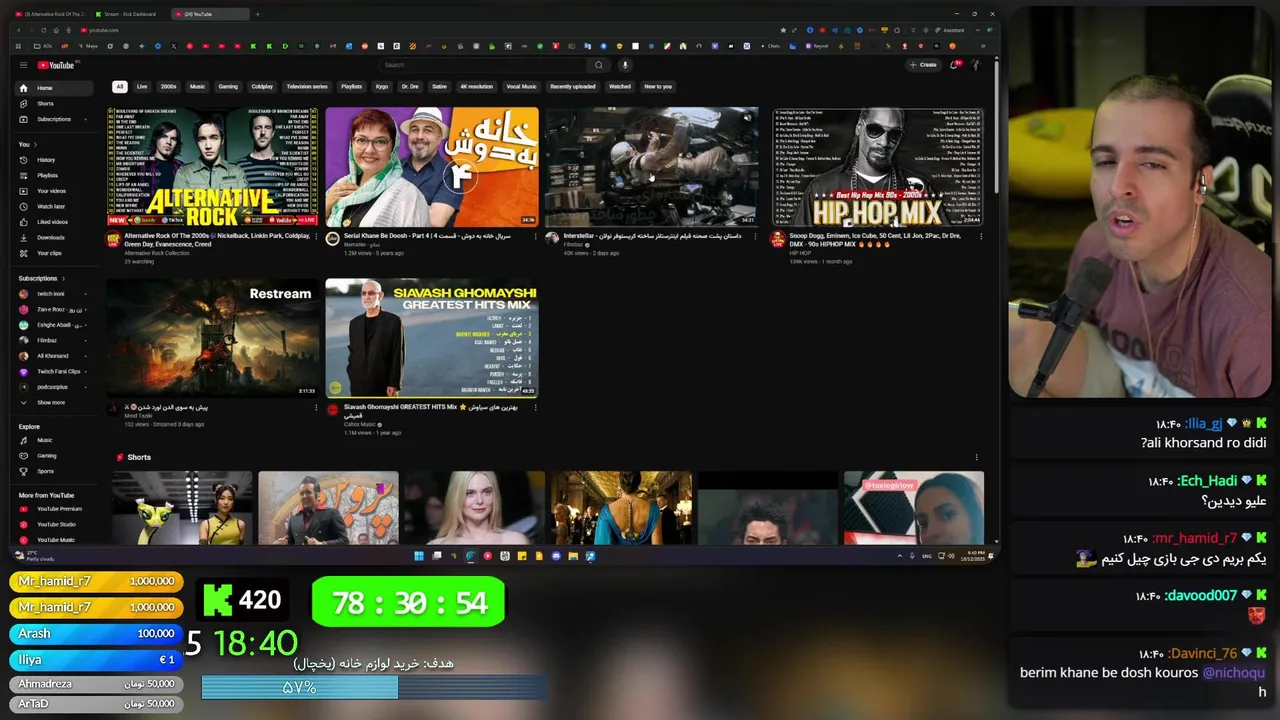Image resolution: width=1280 pixels, height=720 pixels.
Task: Click the YouTube search field
Action: pos(483,65)
